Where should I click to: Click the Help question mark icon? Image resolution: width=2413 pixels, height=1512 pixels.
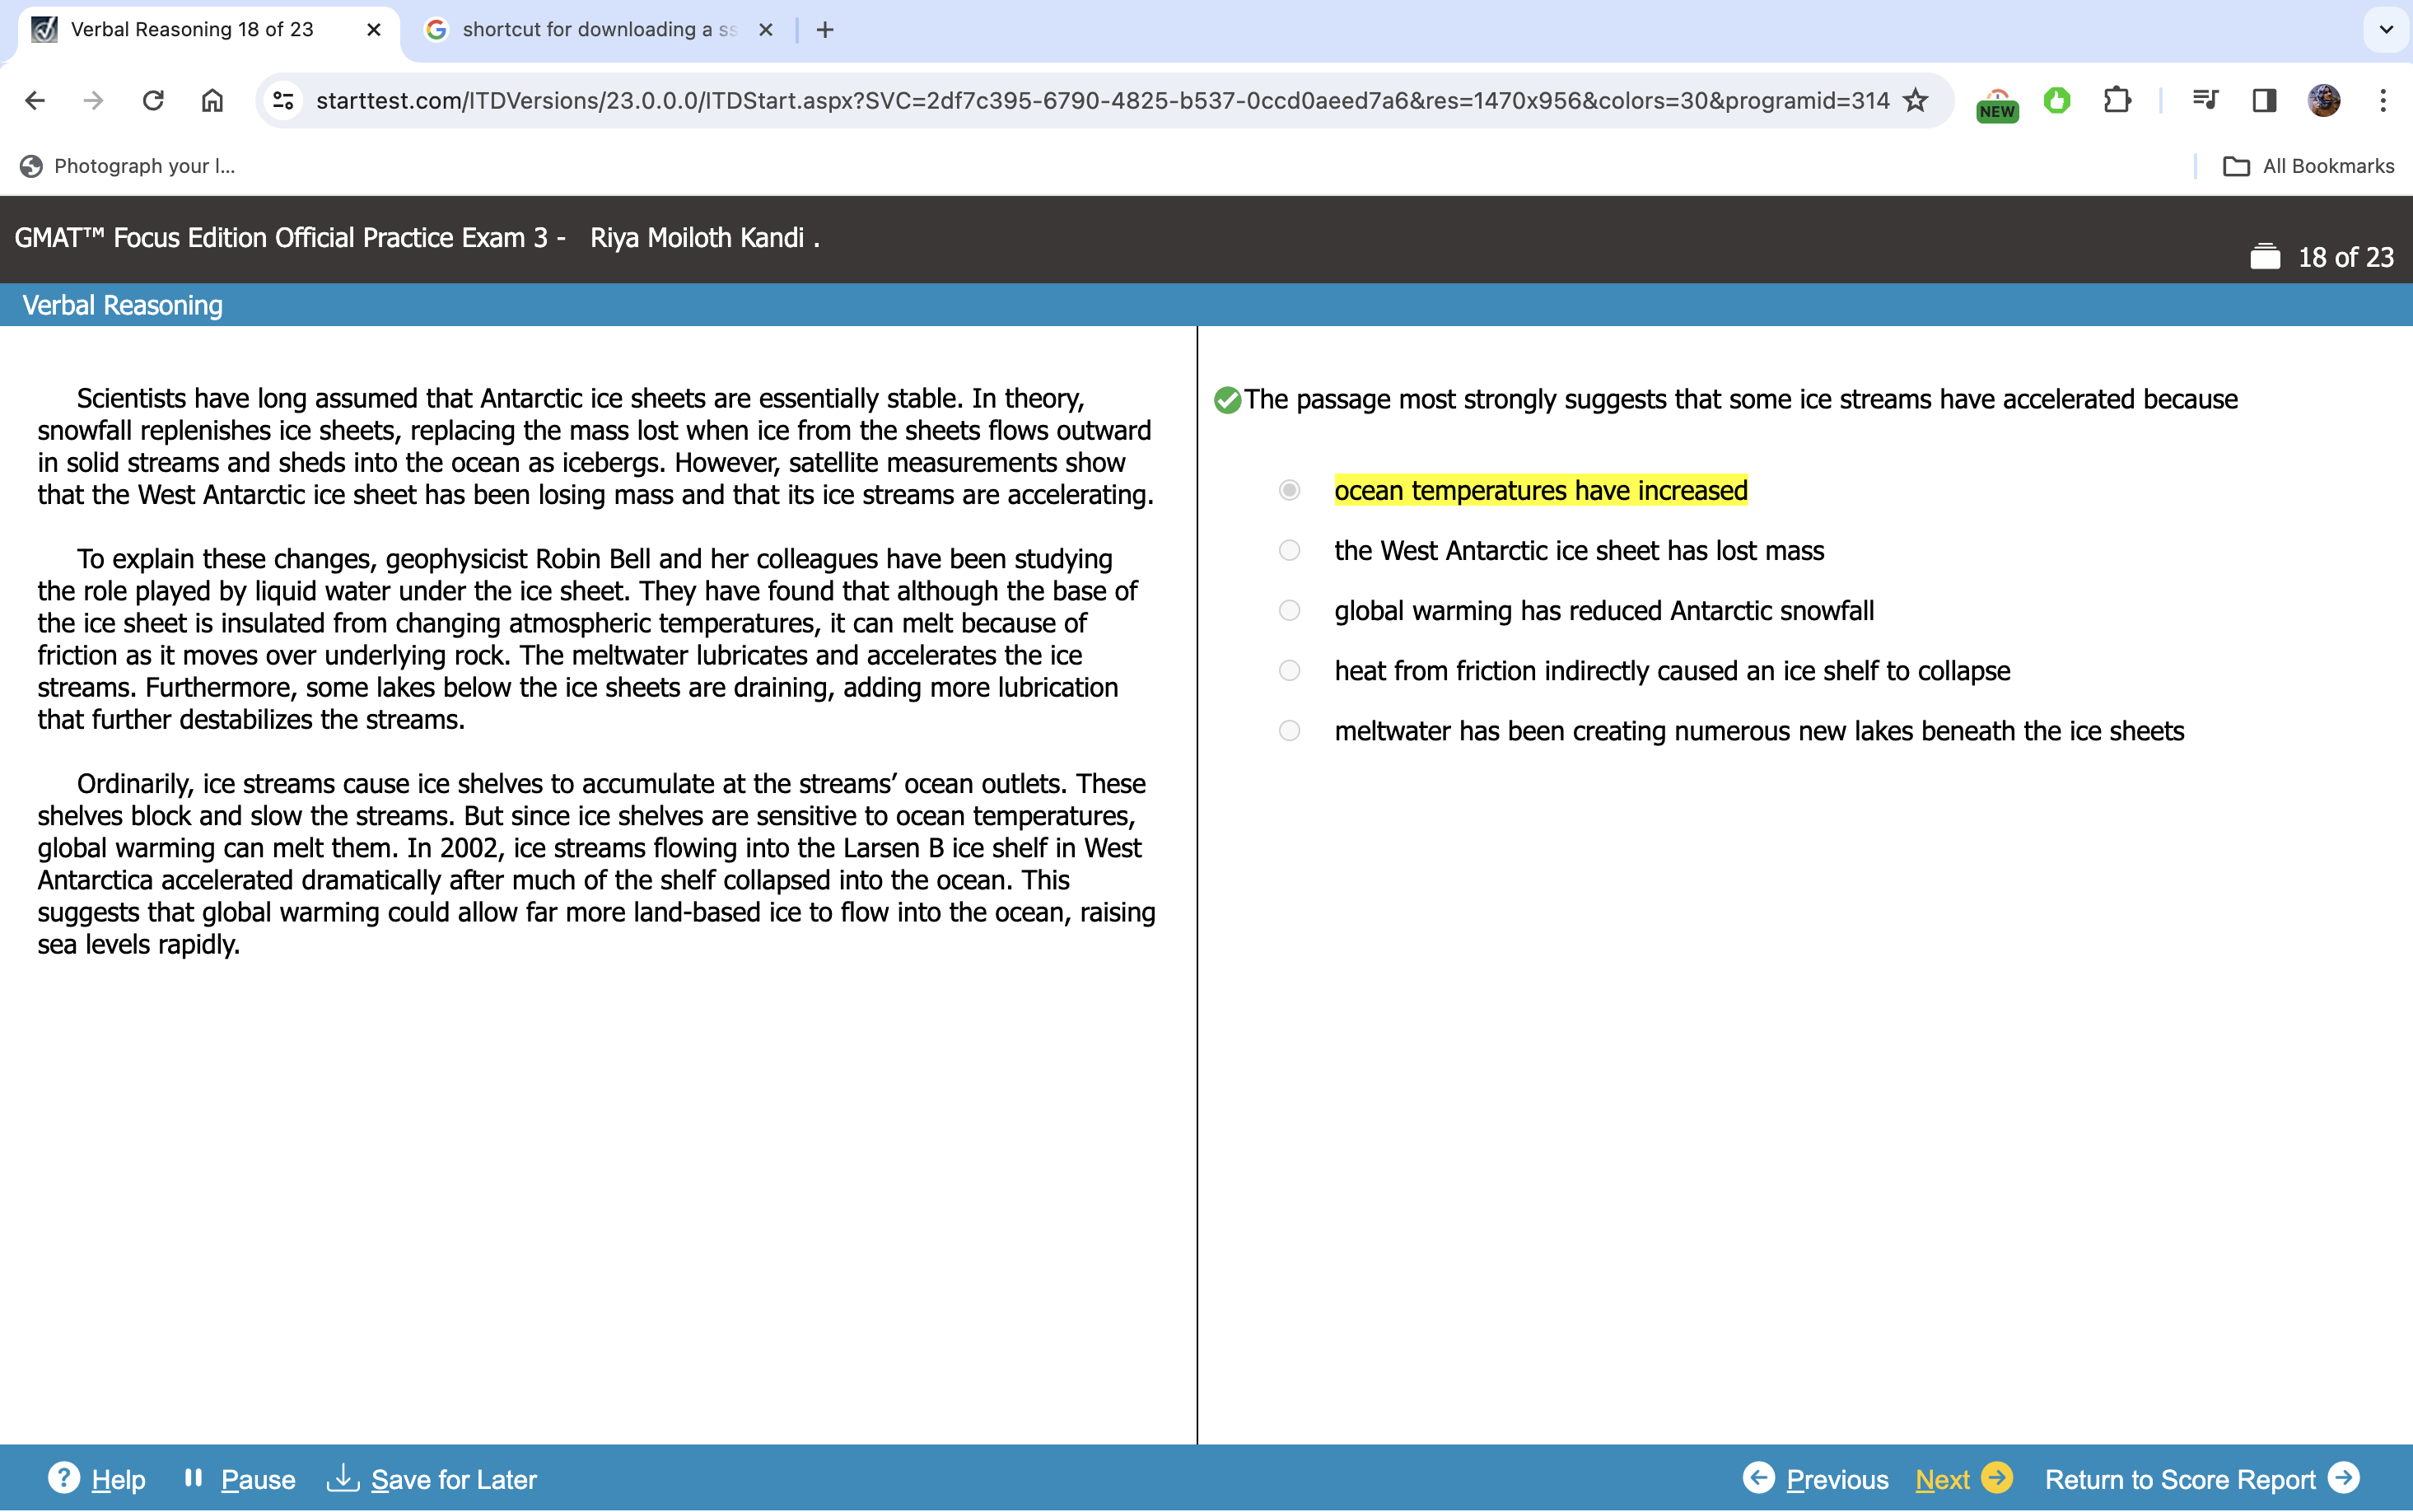(63, 1477)
